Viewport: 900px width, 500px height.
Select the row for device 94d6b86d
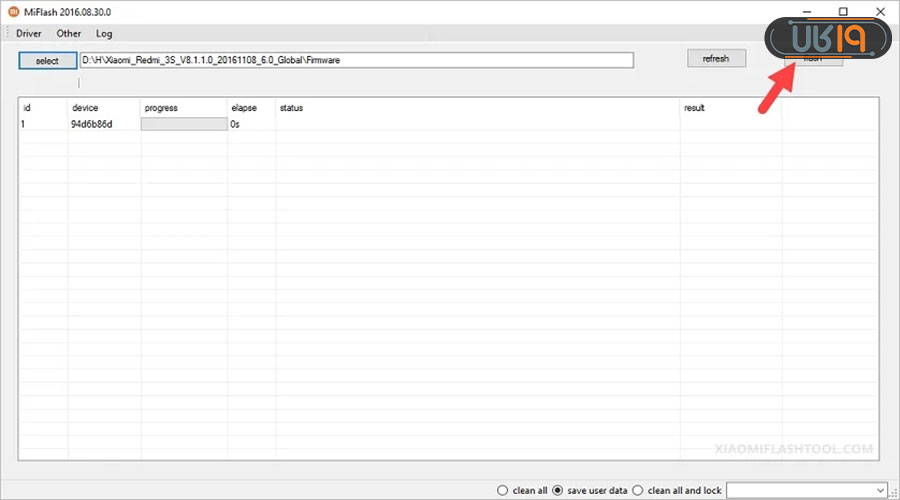[91, 125]
